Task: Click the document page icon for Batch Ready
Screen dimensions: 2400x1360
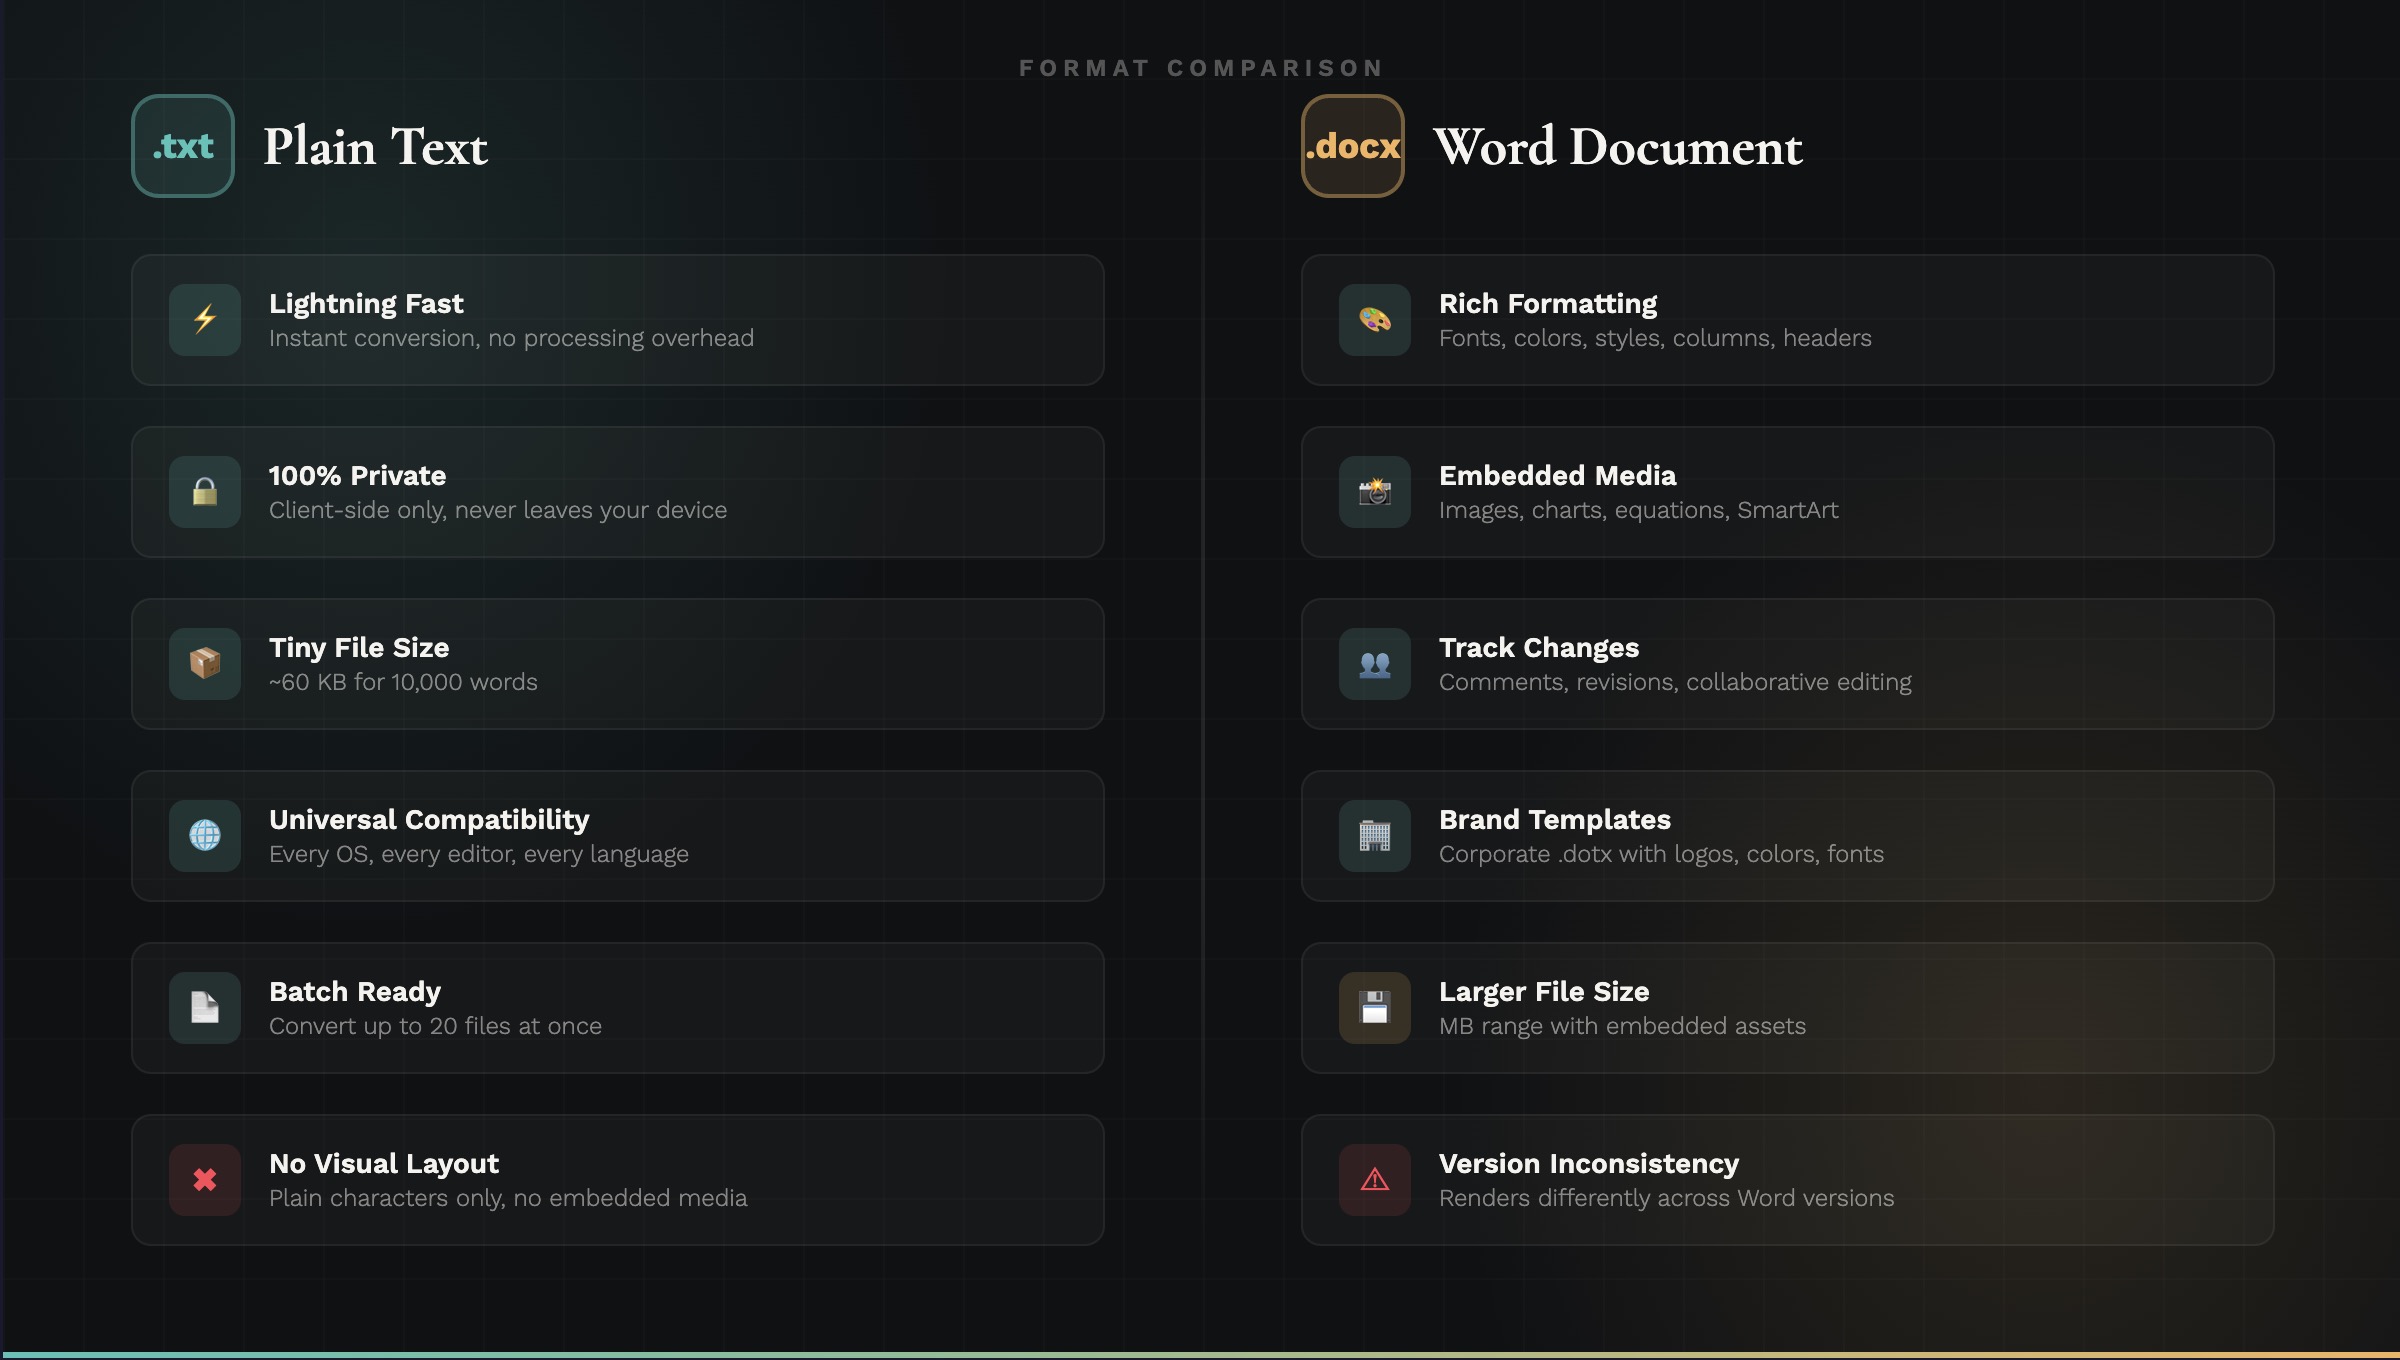Action: coord(205,1008)
